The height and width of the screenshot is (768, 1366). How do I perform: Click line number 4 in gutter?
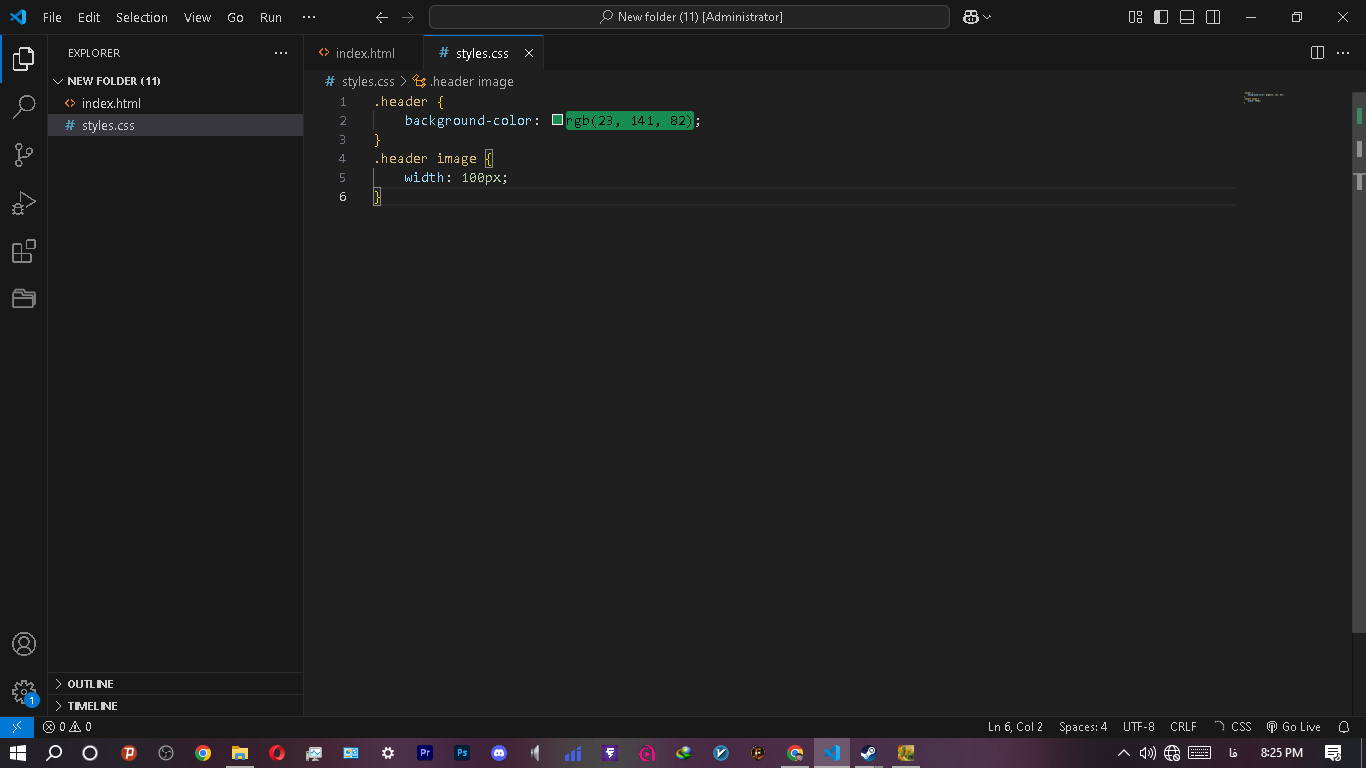click(x=343, y=158)
